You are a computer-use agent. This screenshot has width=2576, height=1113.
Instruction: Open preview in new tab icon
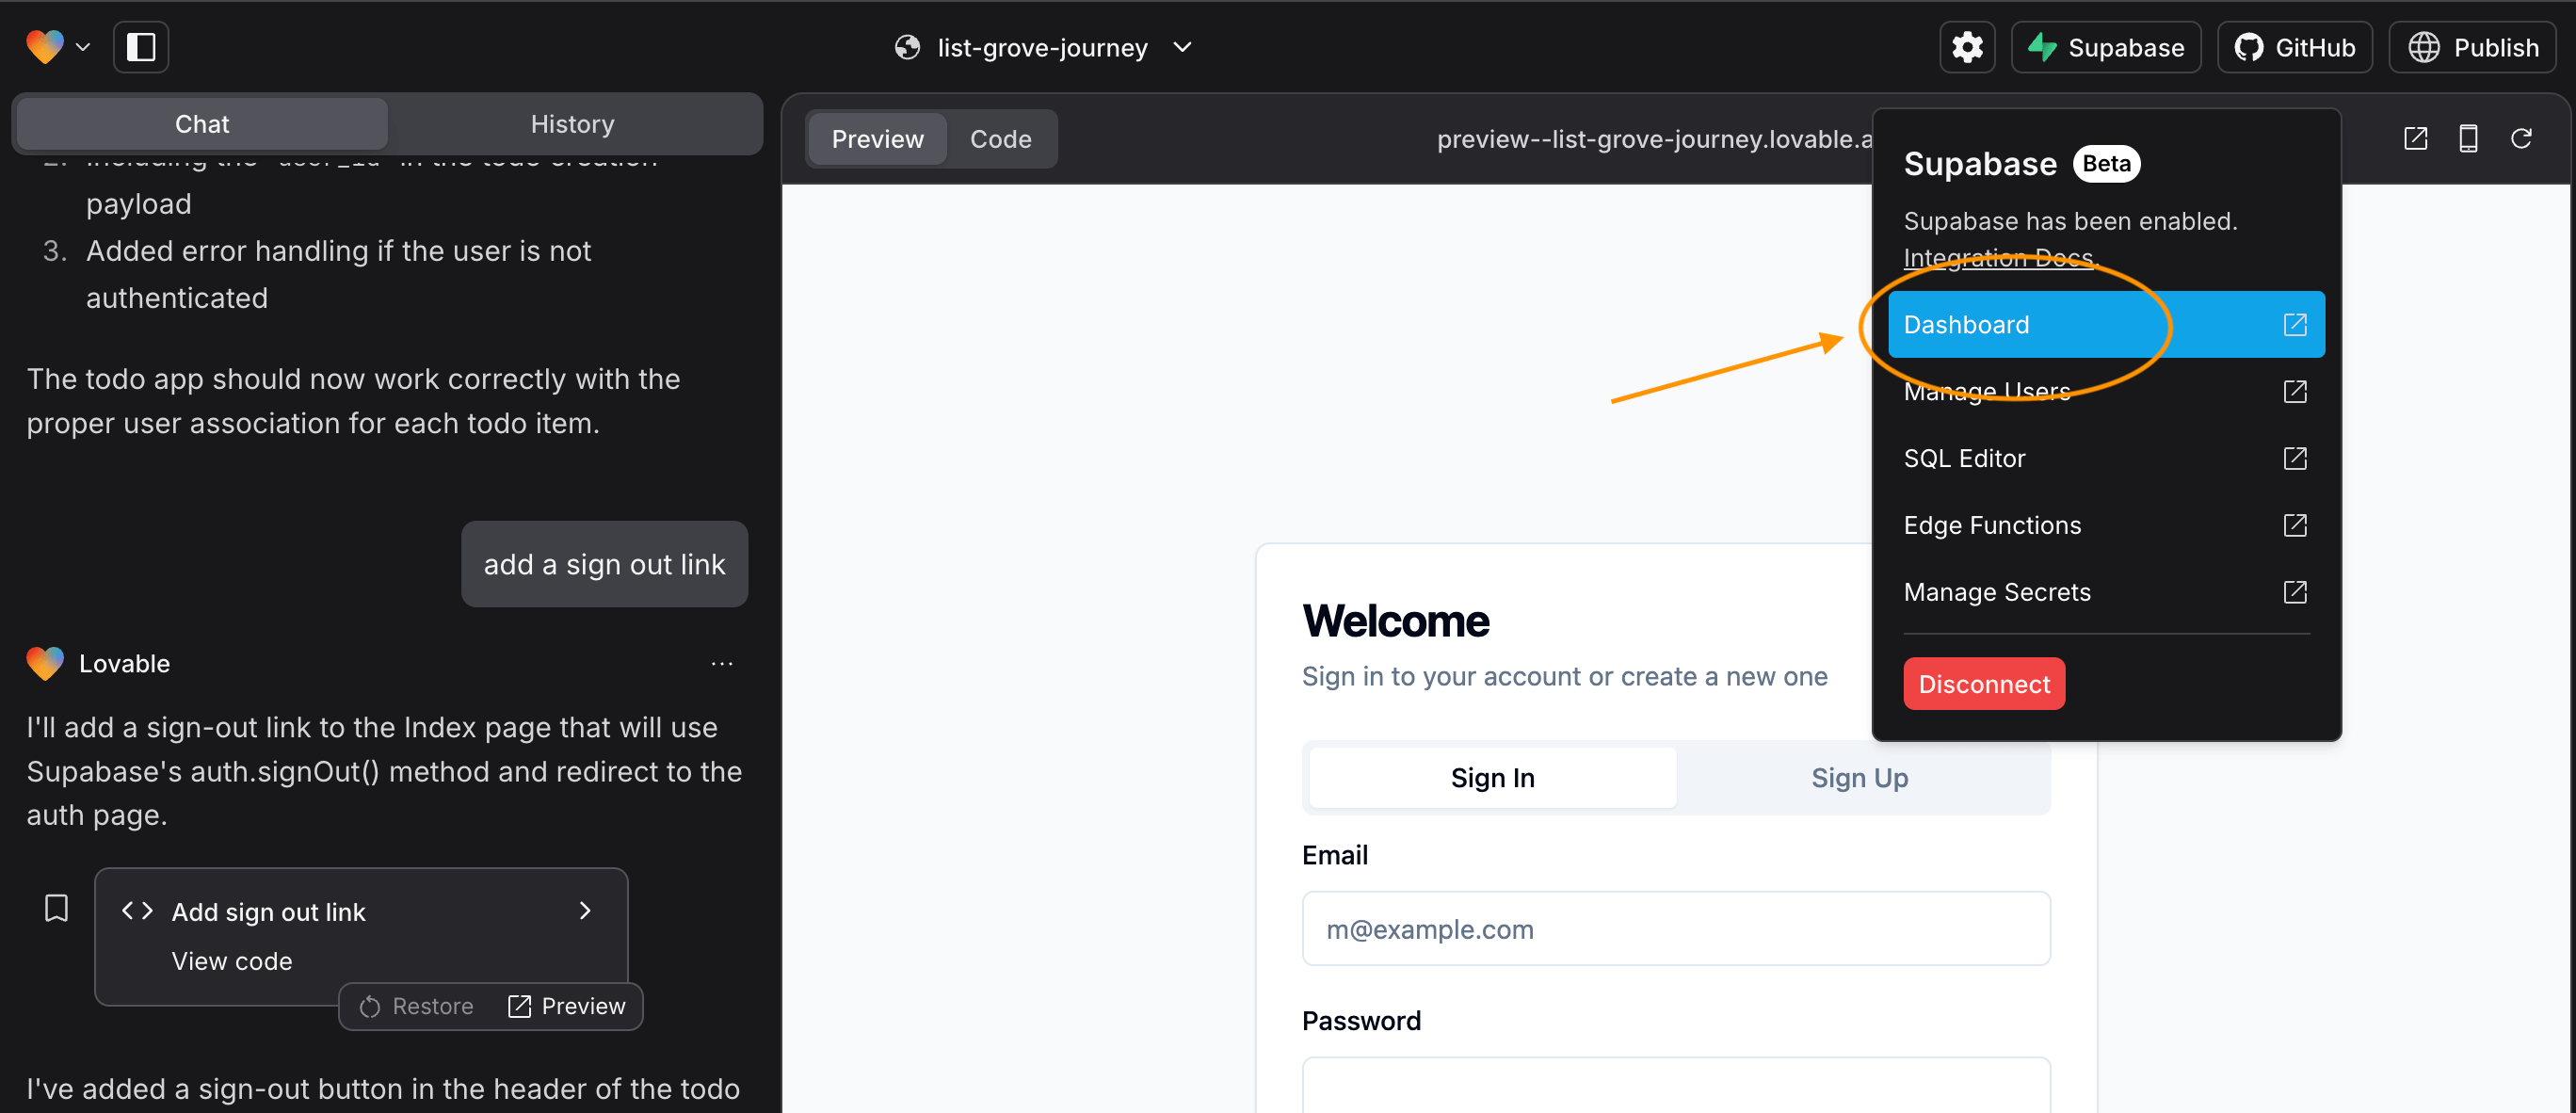(2414, 138)
